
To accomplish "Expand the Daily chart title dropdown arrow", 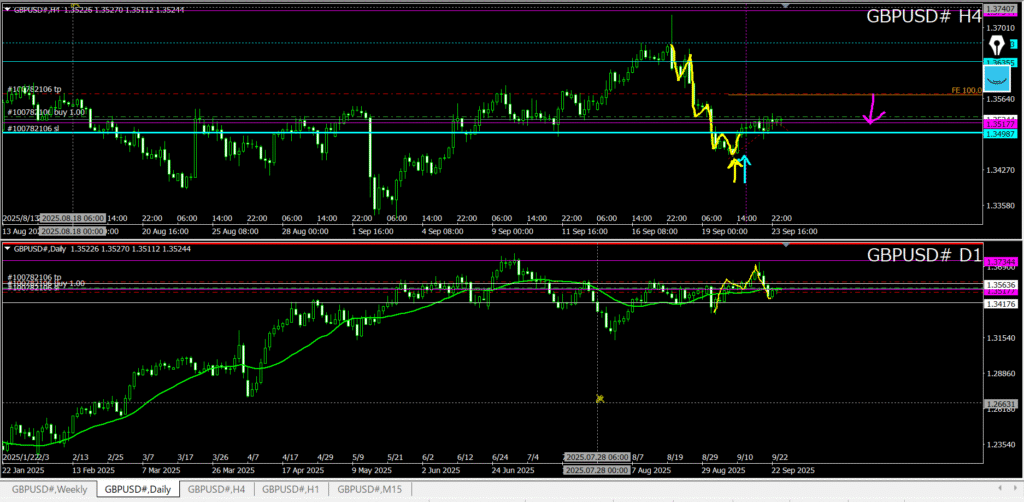I will [6, 248].
